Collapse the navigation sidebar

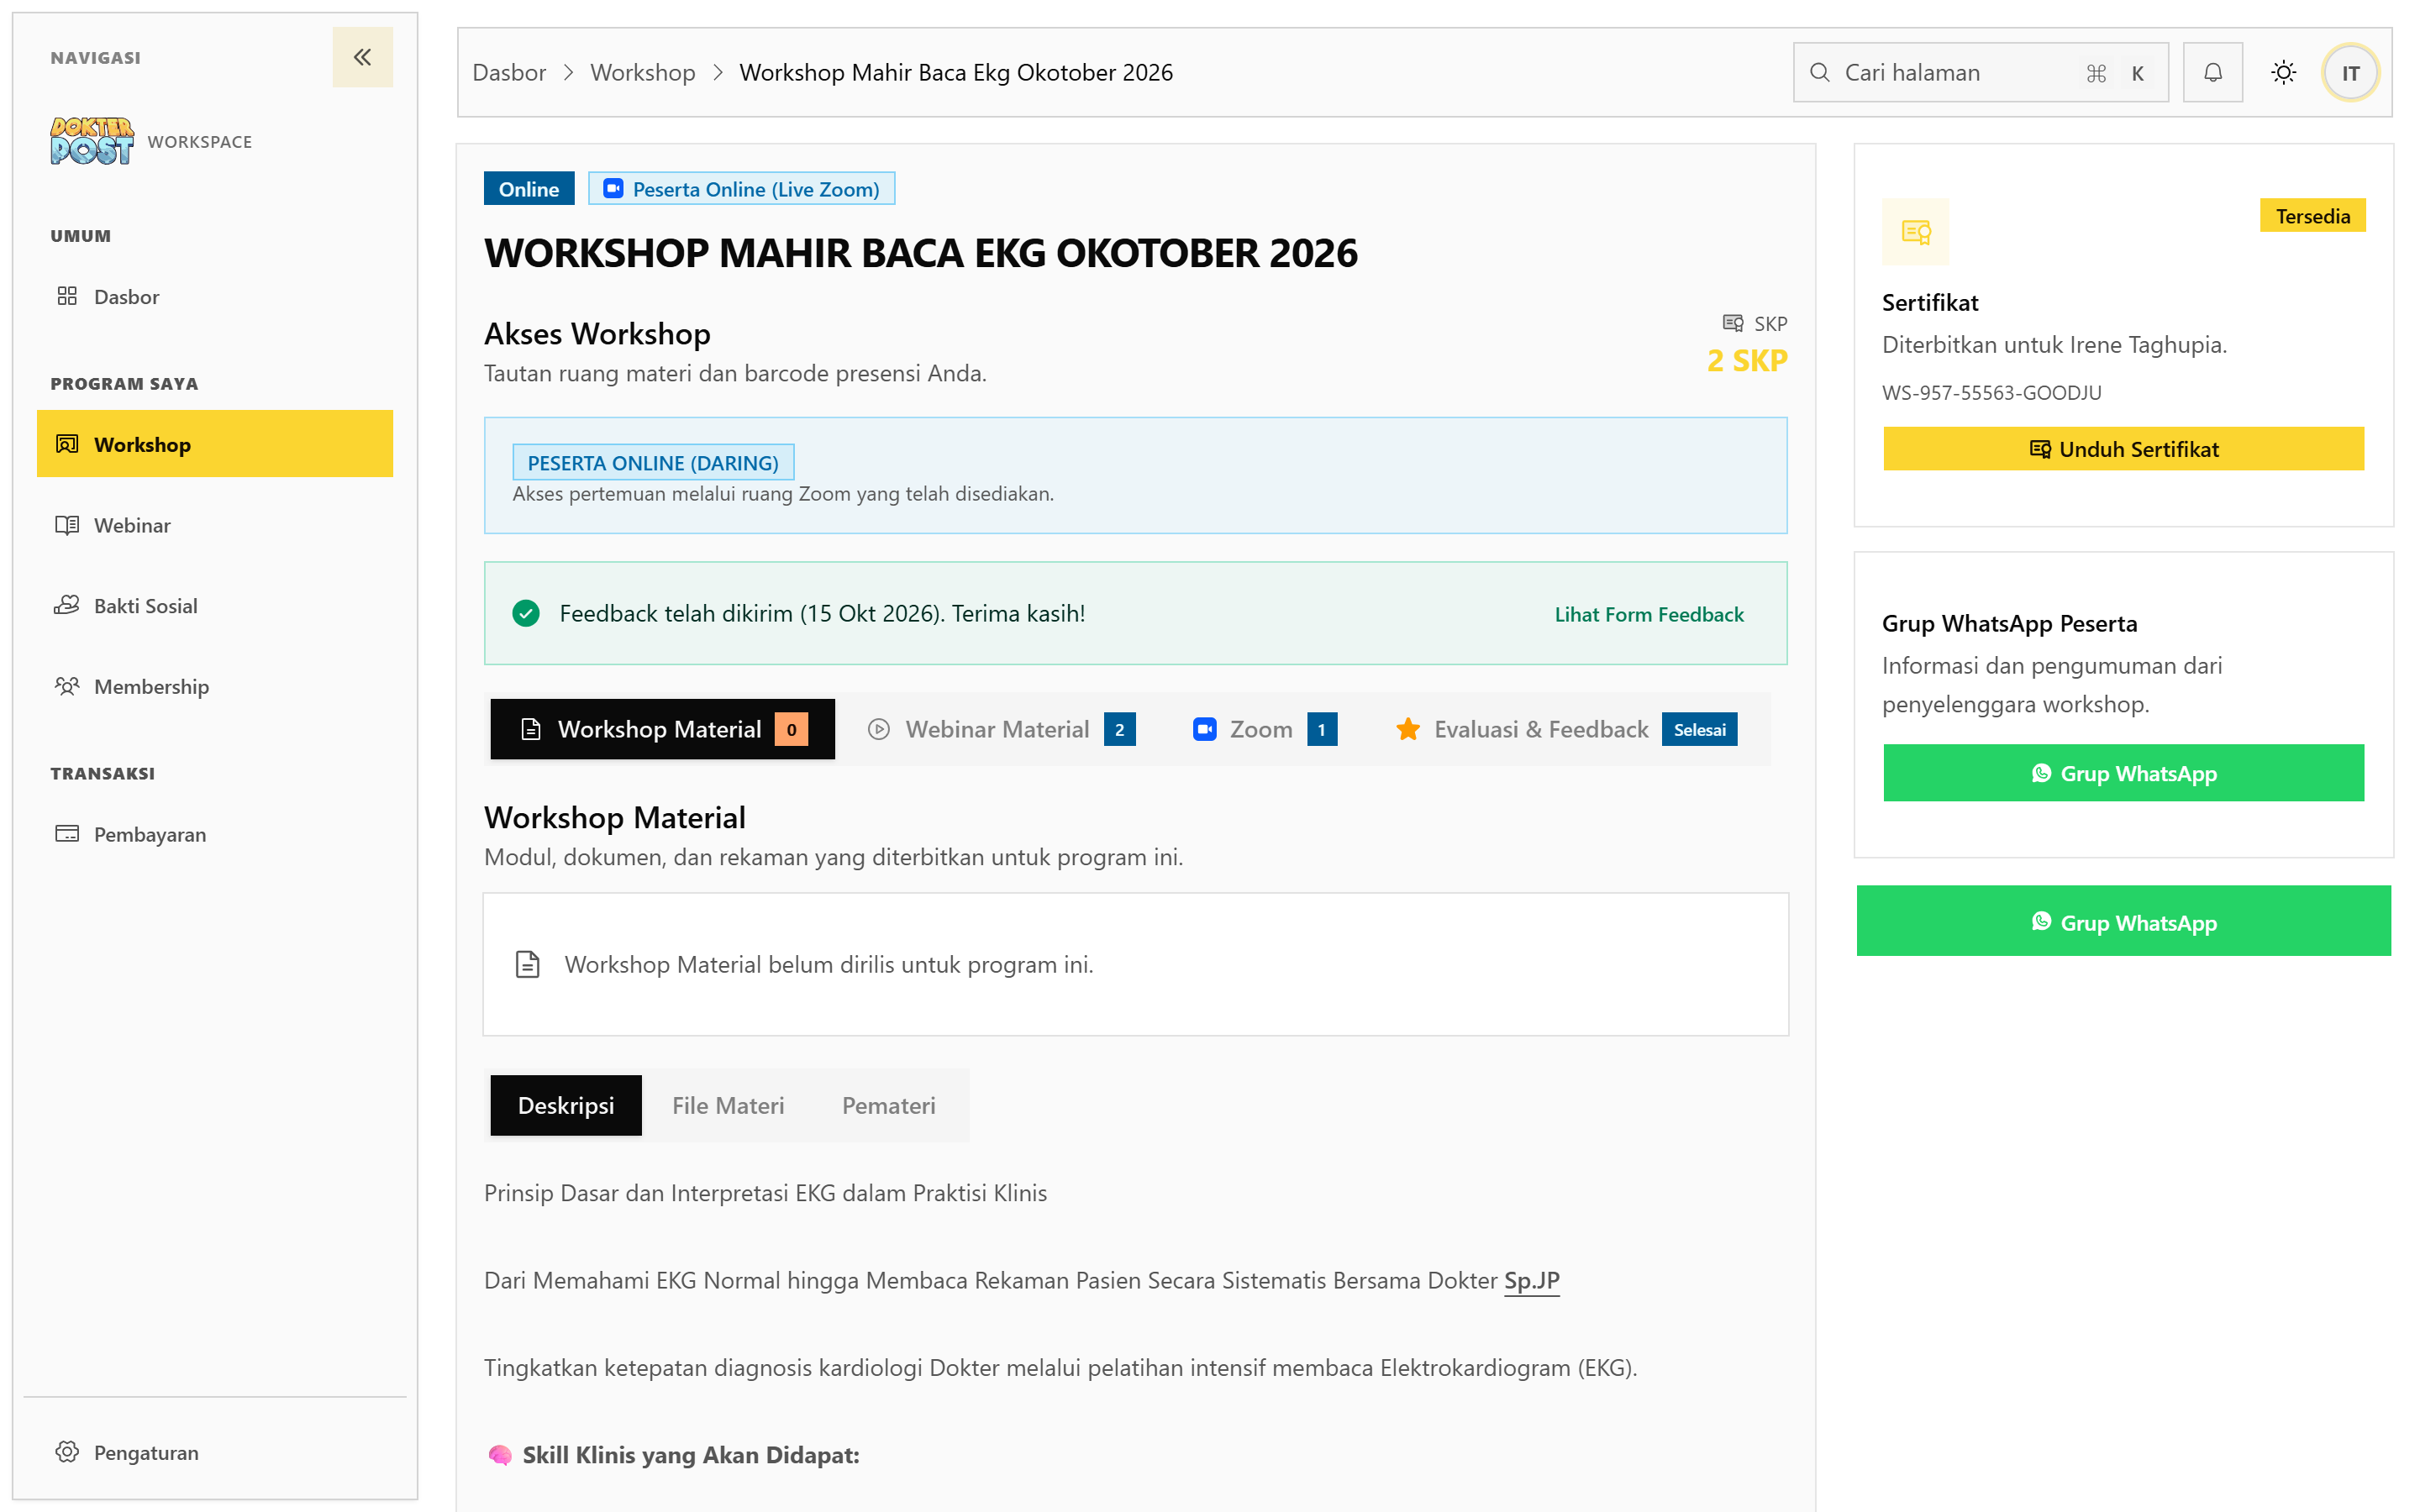point(362,57)
